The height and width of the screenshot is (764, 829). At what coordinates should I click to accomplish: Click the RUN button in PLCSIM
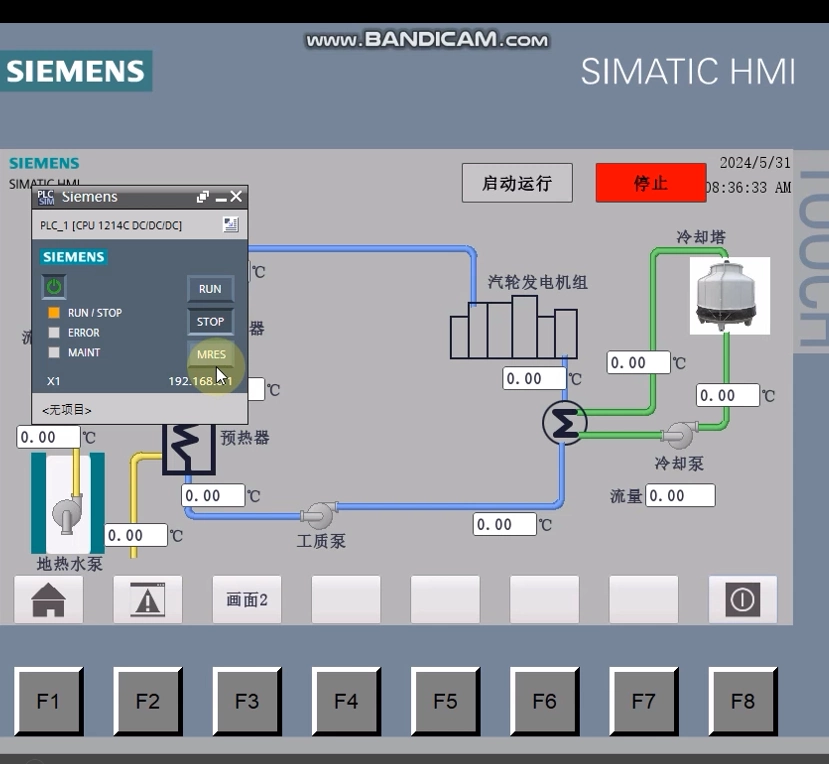pos(210,289)
